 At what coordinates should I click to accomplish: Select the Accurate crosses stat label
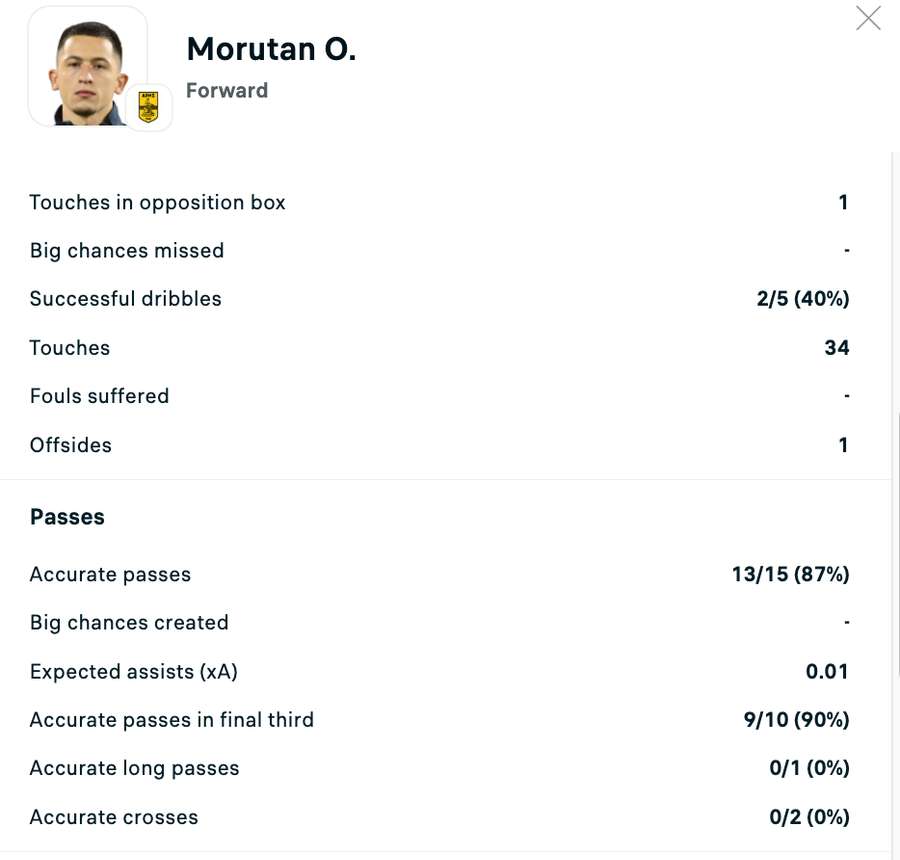coord(114,817)
